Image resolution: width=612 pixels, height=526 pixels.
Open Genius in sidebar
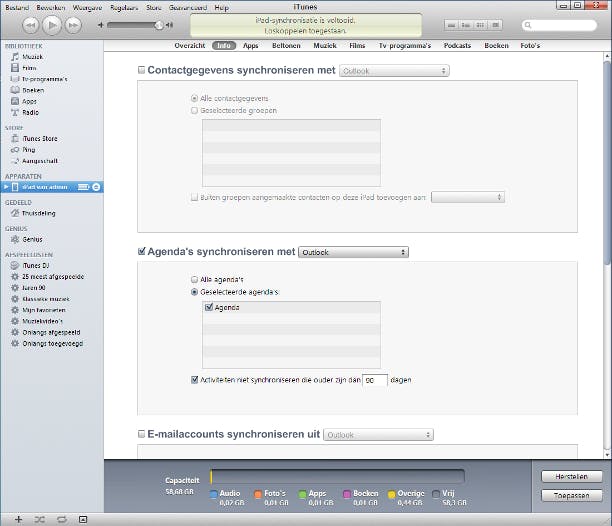click(x=32, y=239)
